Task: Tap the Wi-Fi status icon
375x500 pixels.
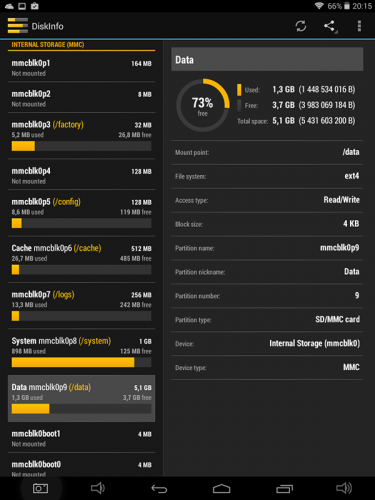Action: point(319,6)
